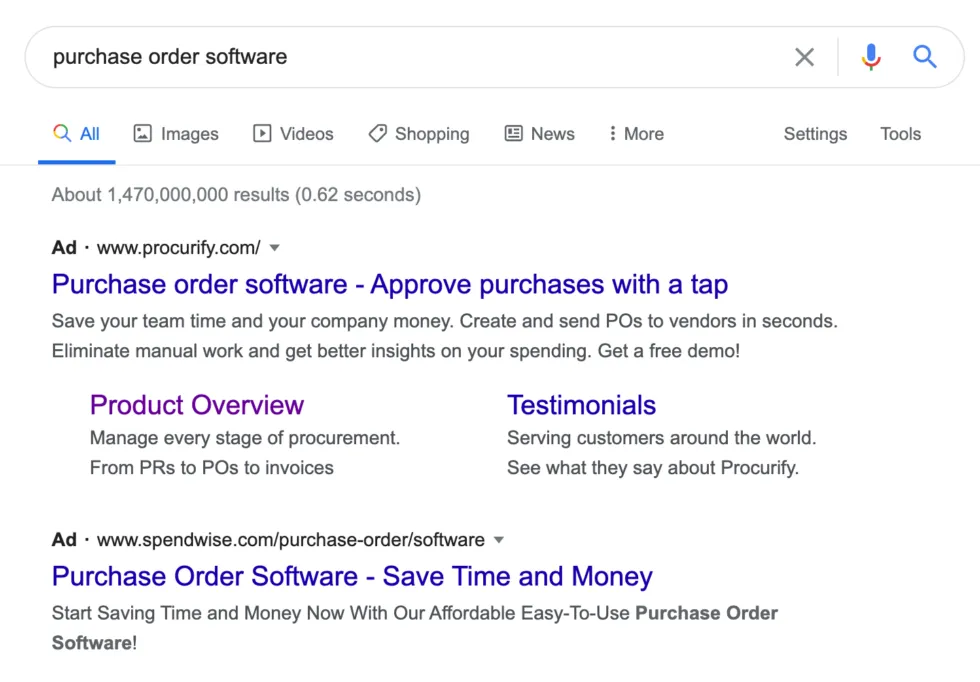The width and height of the screenshot is (980, 682).
Task: Go to the Shopping tab
Action: pos(418,134)
